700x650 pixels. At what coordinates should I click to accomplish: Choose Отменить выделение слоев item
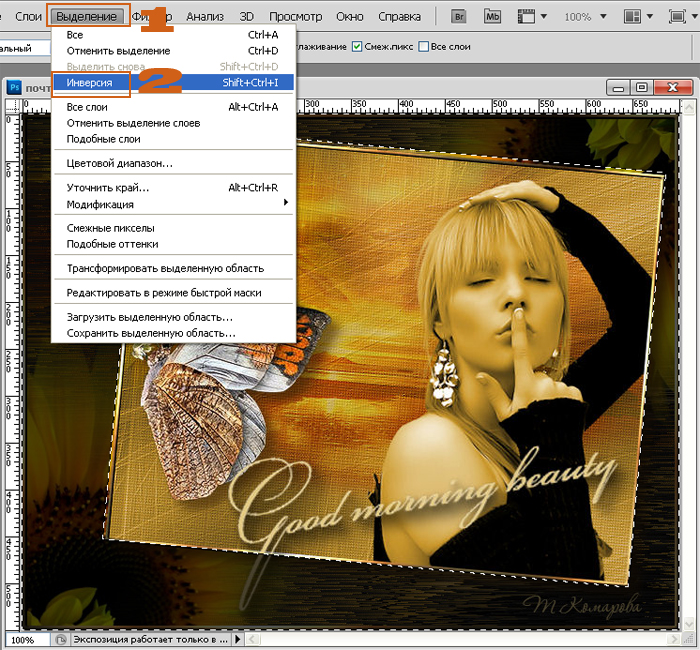[173, 123]
